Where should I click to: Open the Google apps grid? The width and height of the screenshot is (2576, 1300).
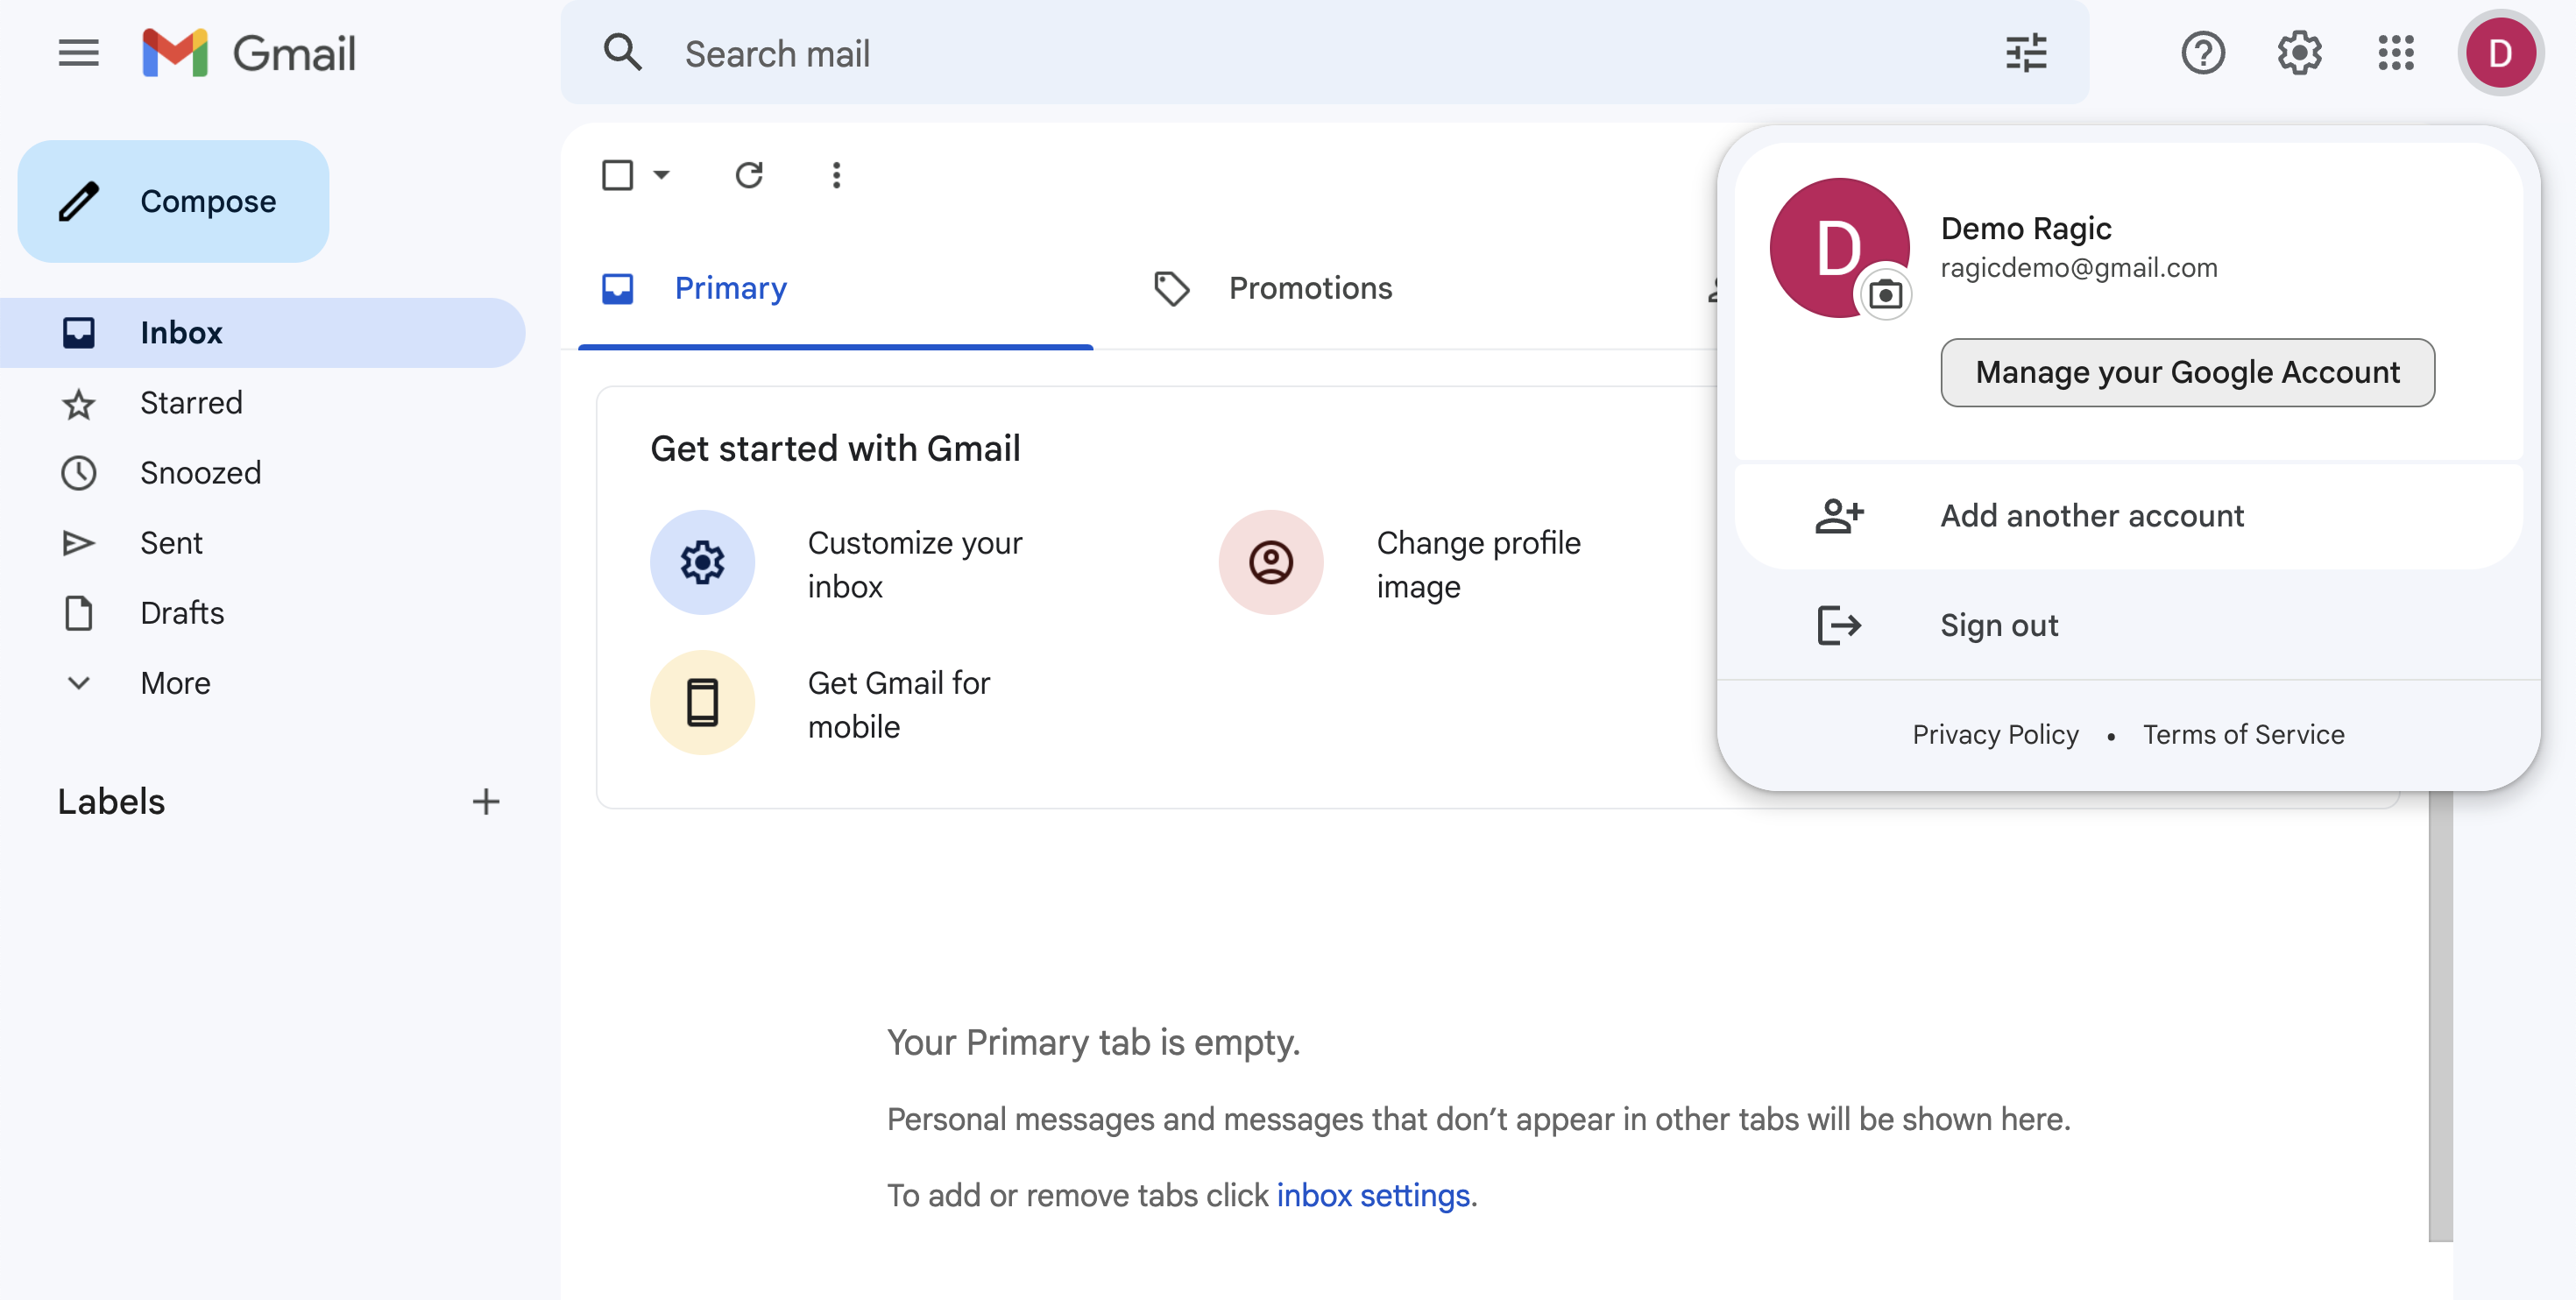click(2396, 53)
